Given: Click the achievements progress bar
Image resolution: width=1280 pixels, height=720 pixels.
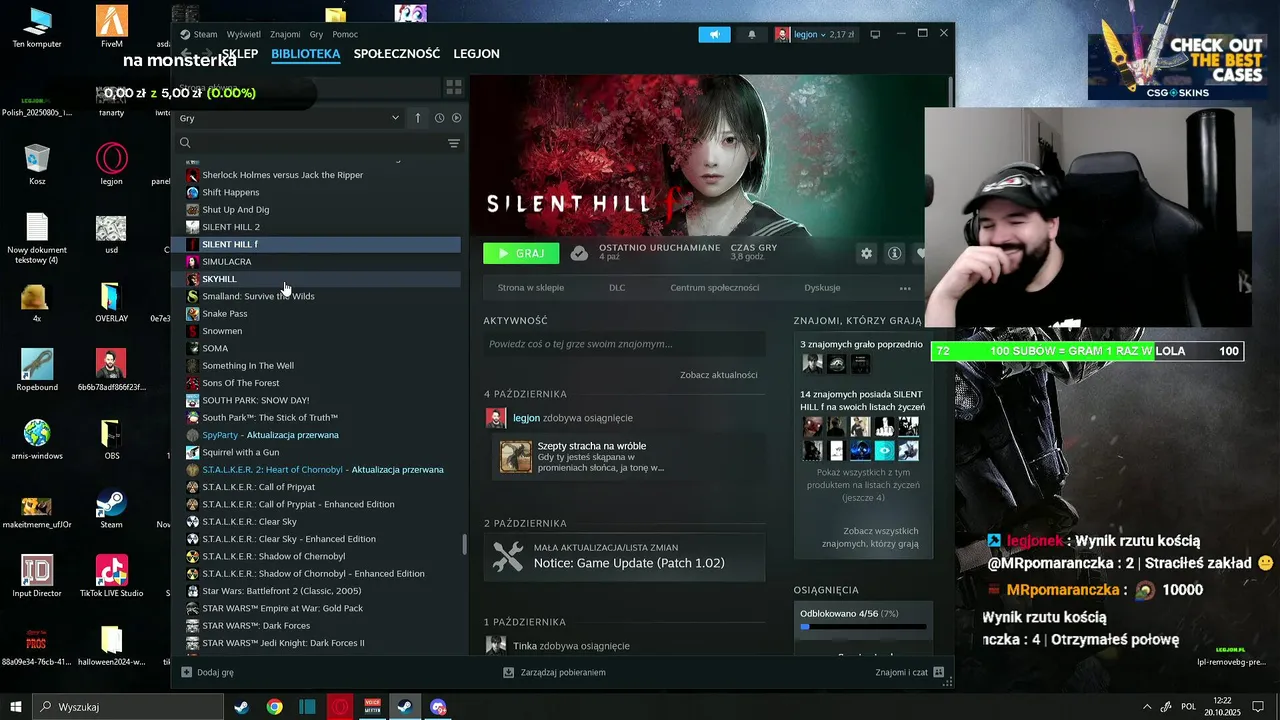Looking at the screenshot, I should (x=863, y=627).
